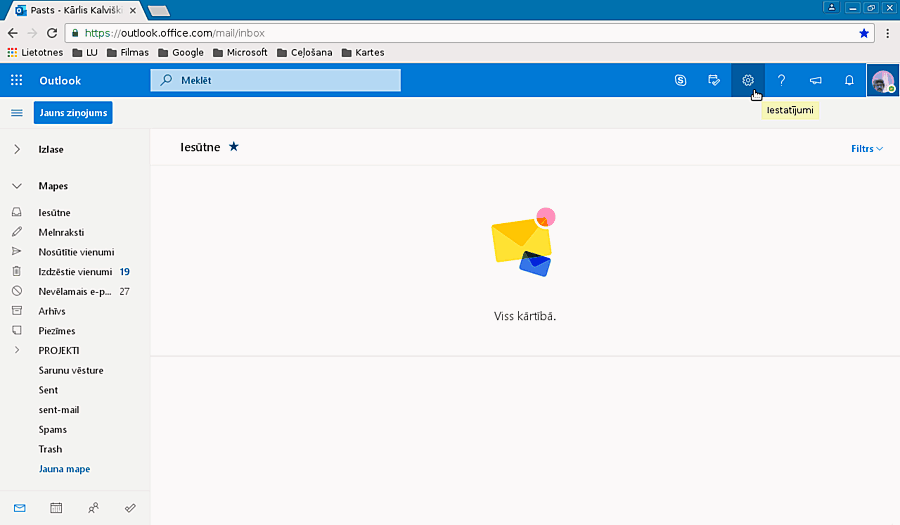Click the Mapes collapse chevron

tap(17, 186)
